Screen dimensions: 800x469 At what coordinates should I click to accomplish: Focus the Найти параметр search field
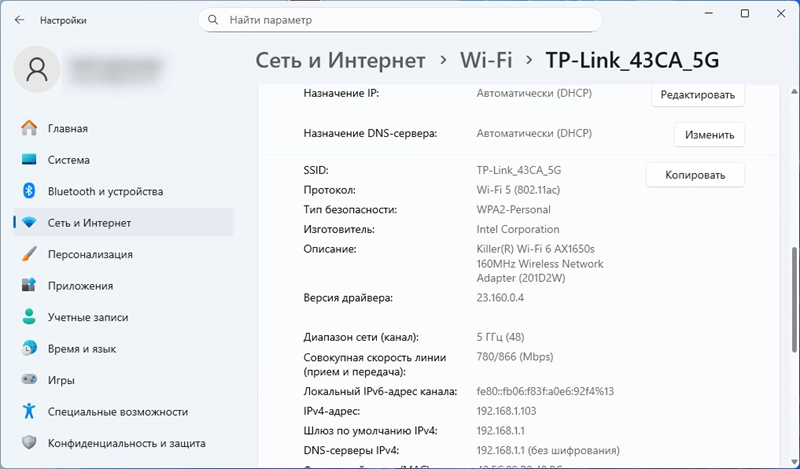tap(400, 20)
